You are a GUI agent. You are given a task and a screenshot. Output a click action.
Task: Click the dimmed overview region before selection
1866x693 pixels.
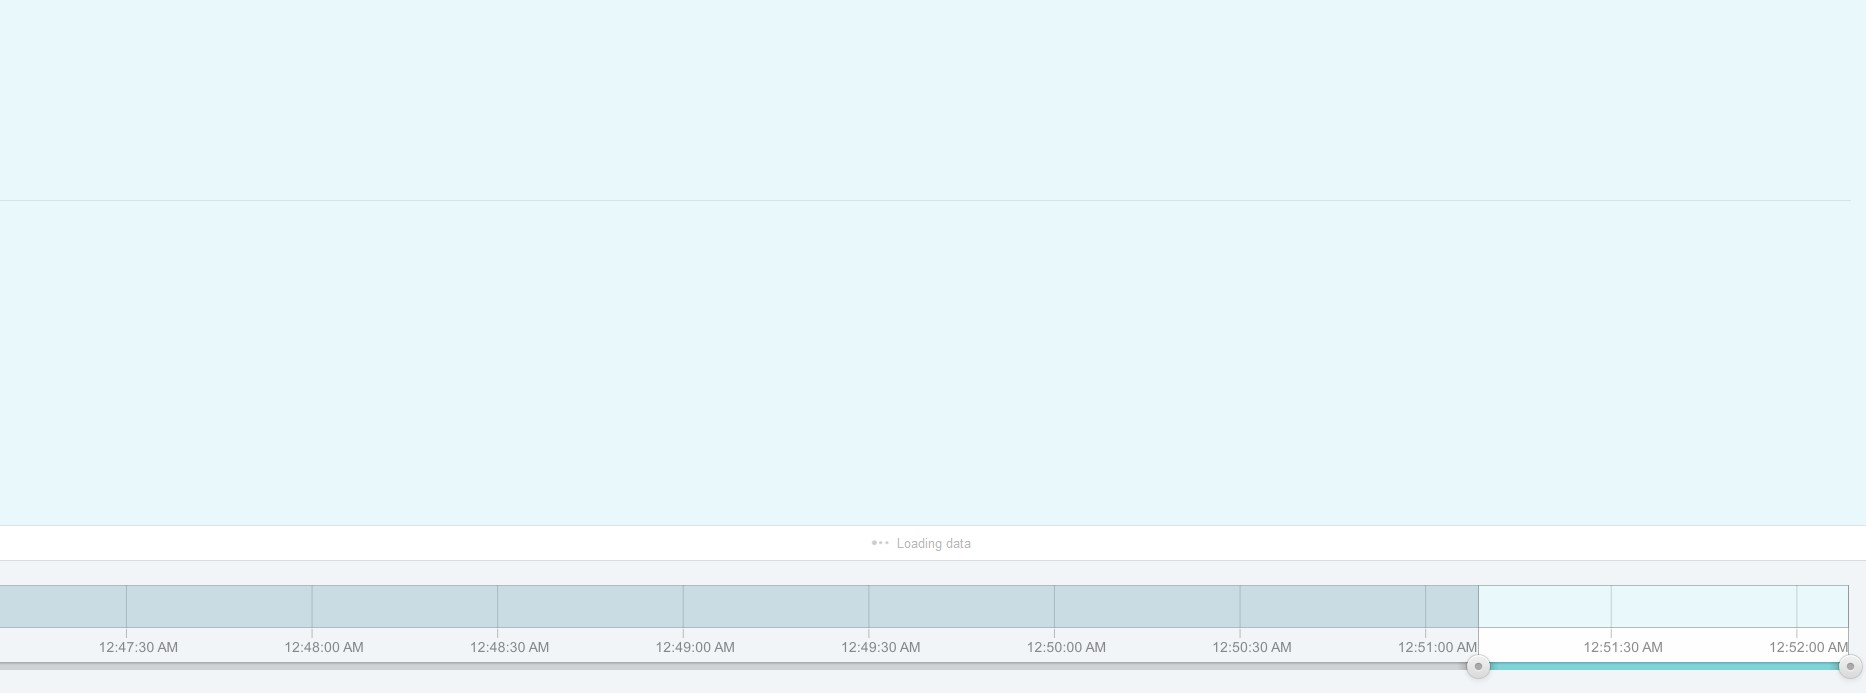click(x=739, y=607)
